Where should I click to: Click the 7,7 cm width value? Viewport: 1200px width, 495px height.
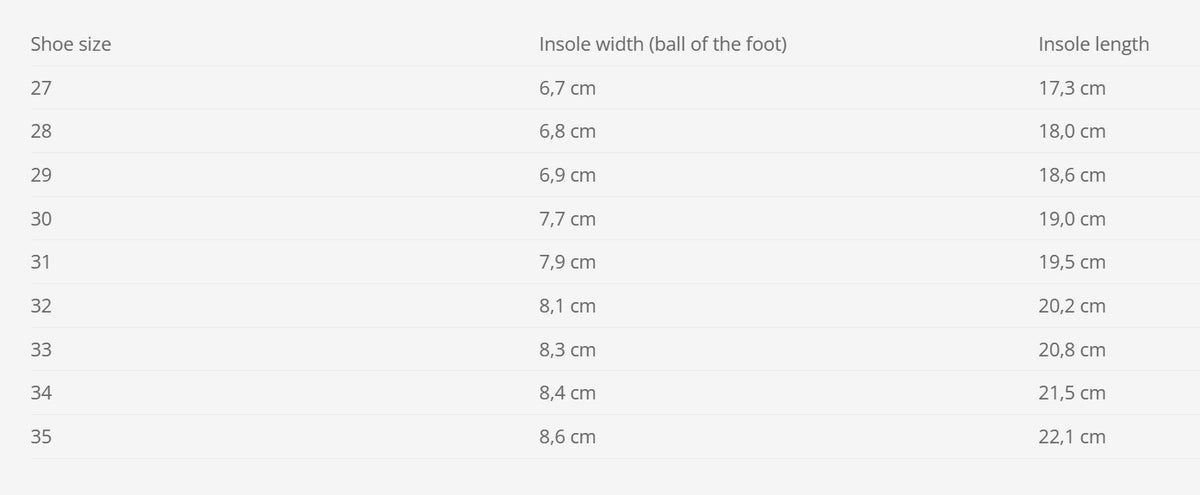(x=567, y=219)
